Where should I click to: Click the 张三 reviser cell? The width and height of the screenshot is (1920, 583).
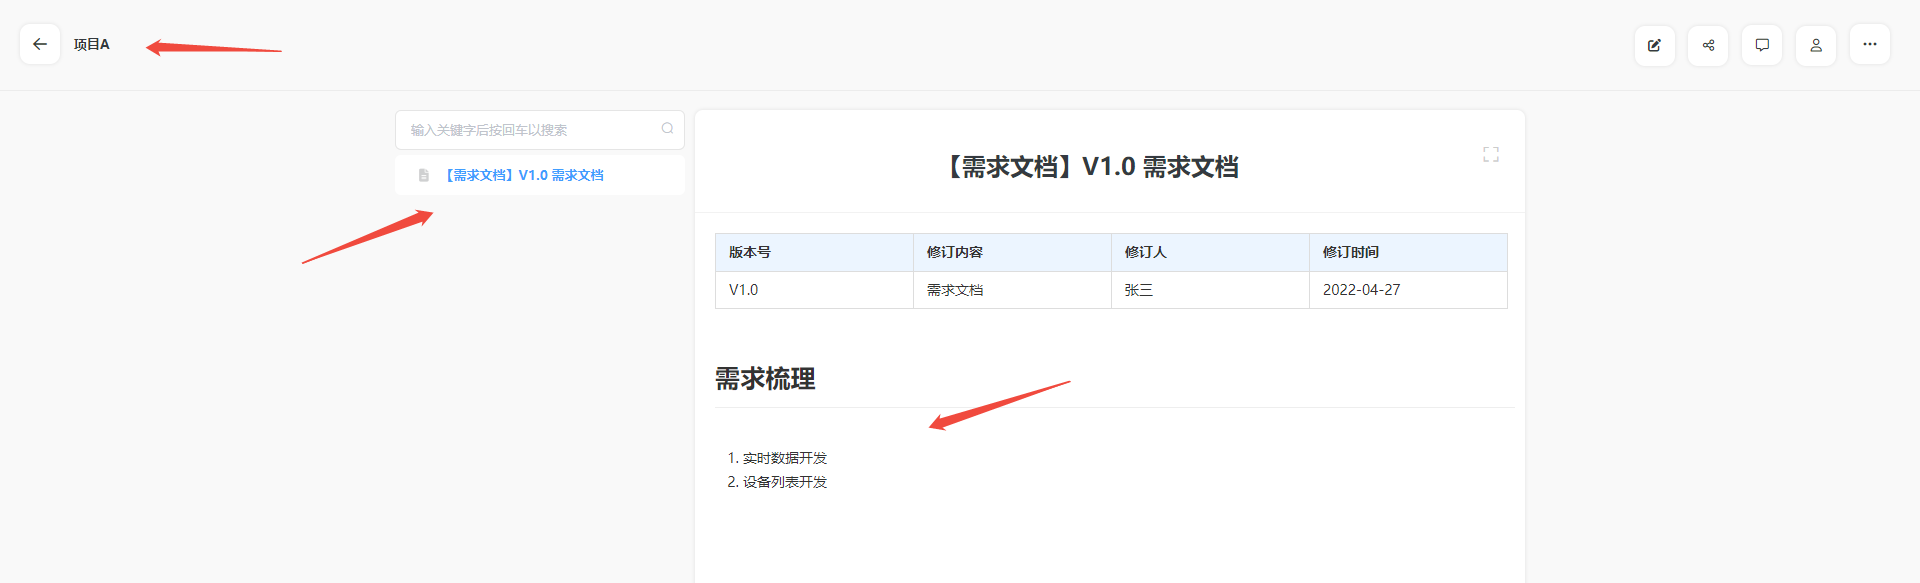1210,290
